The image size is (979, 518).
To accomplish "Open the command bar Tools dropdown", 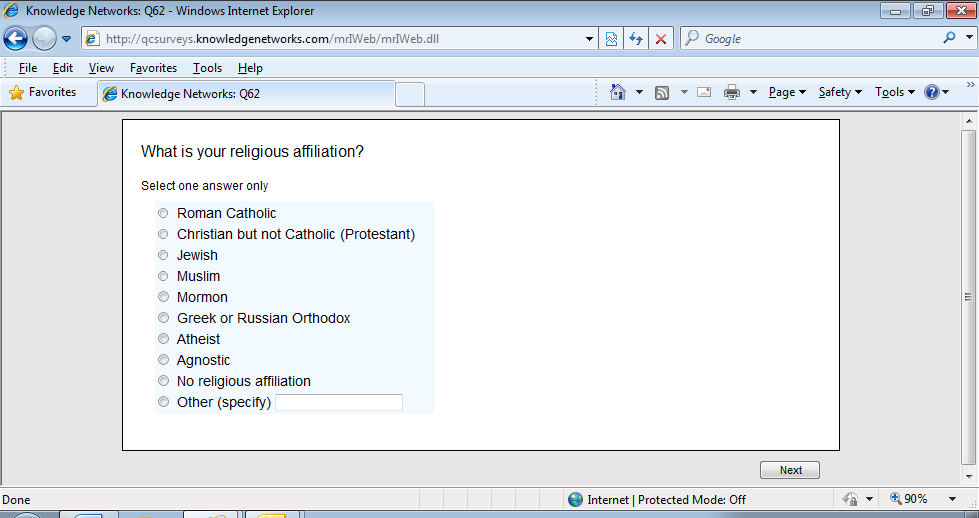I will (x=895, y=92).
